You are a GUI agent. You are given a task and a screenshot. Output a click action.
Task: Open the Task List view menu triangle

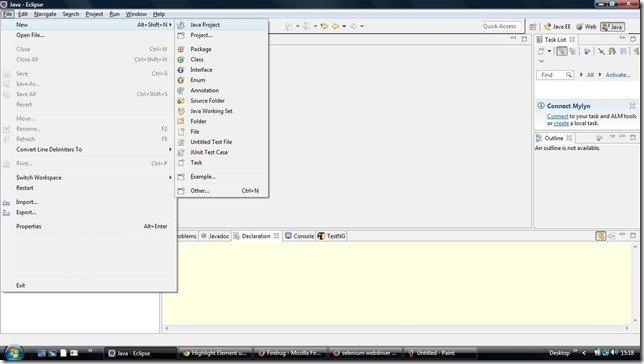[x=541, y=62]
